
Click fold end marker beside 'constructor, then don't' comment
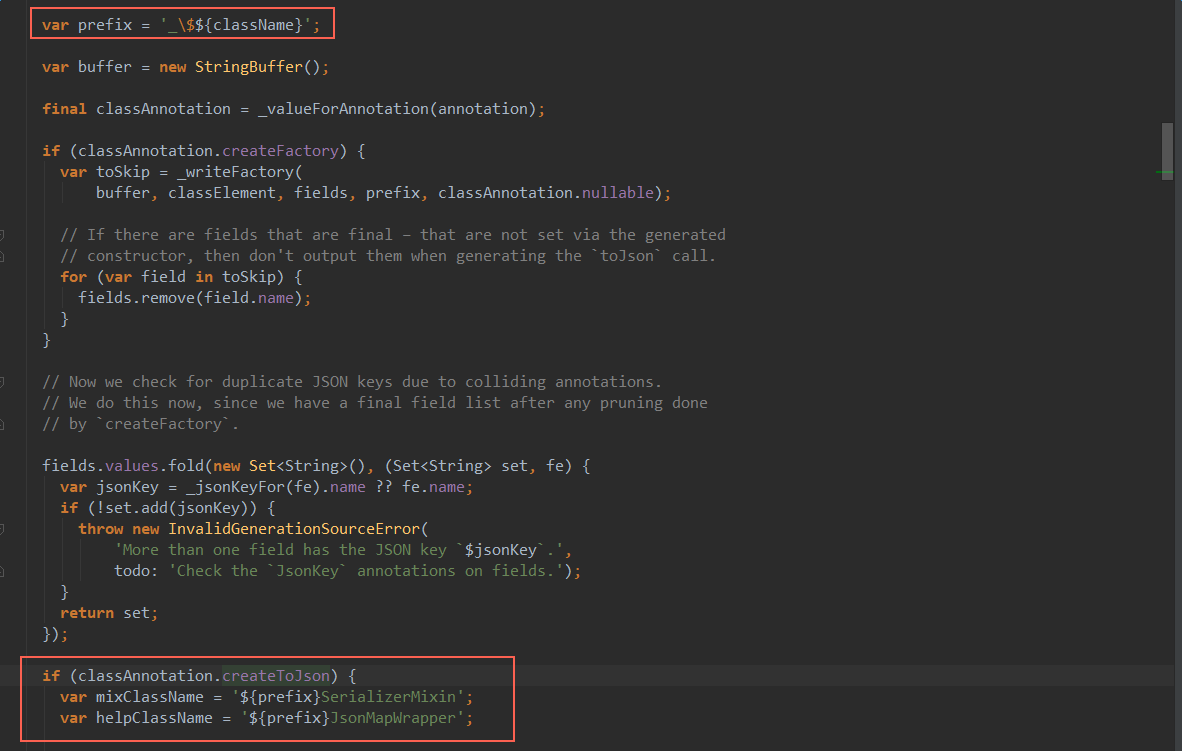click(x=3, y=256)
